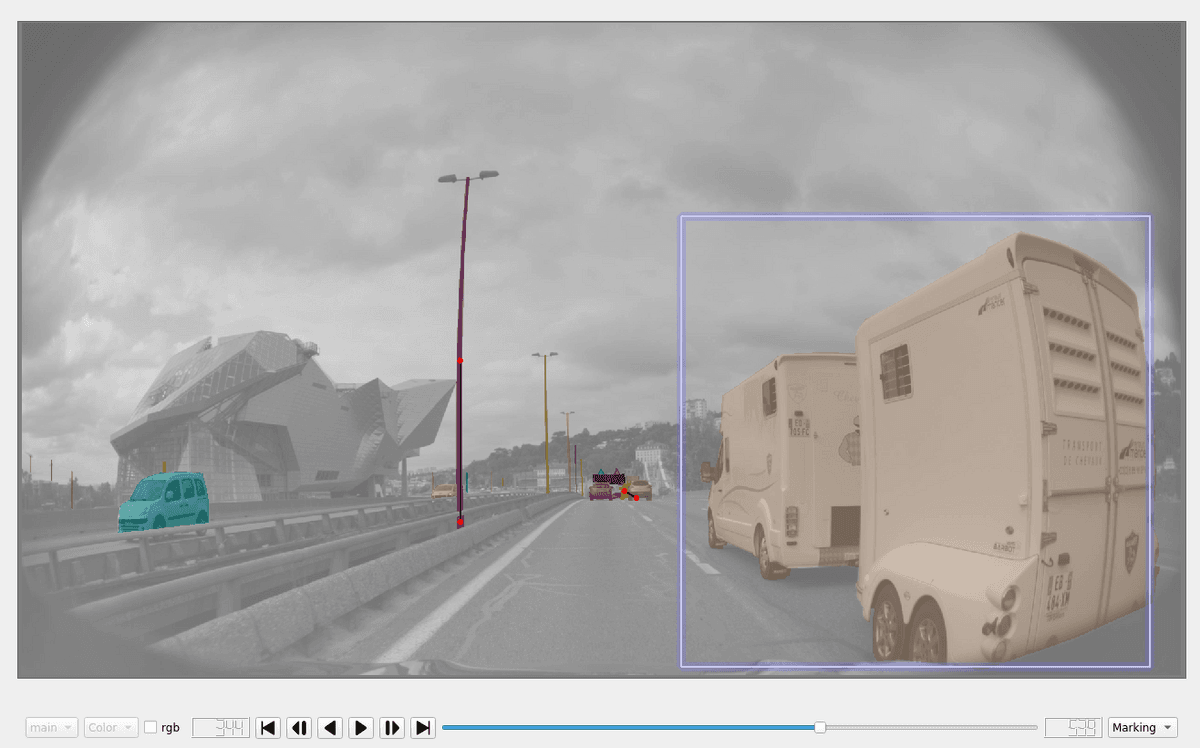The width and height of the screenshot is (1200, 748).
Task: Open the Marking mode dropdown
Action: pos(1142,728)
